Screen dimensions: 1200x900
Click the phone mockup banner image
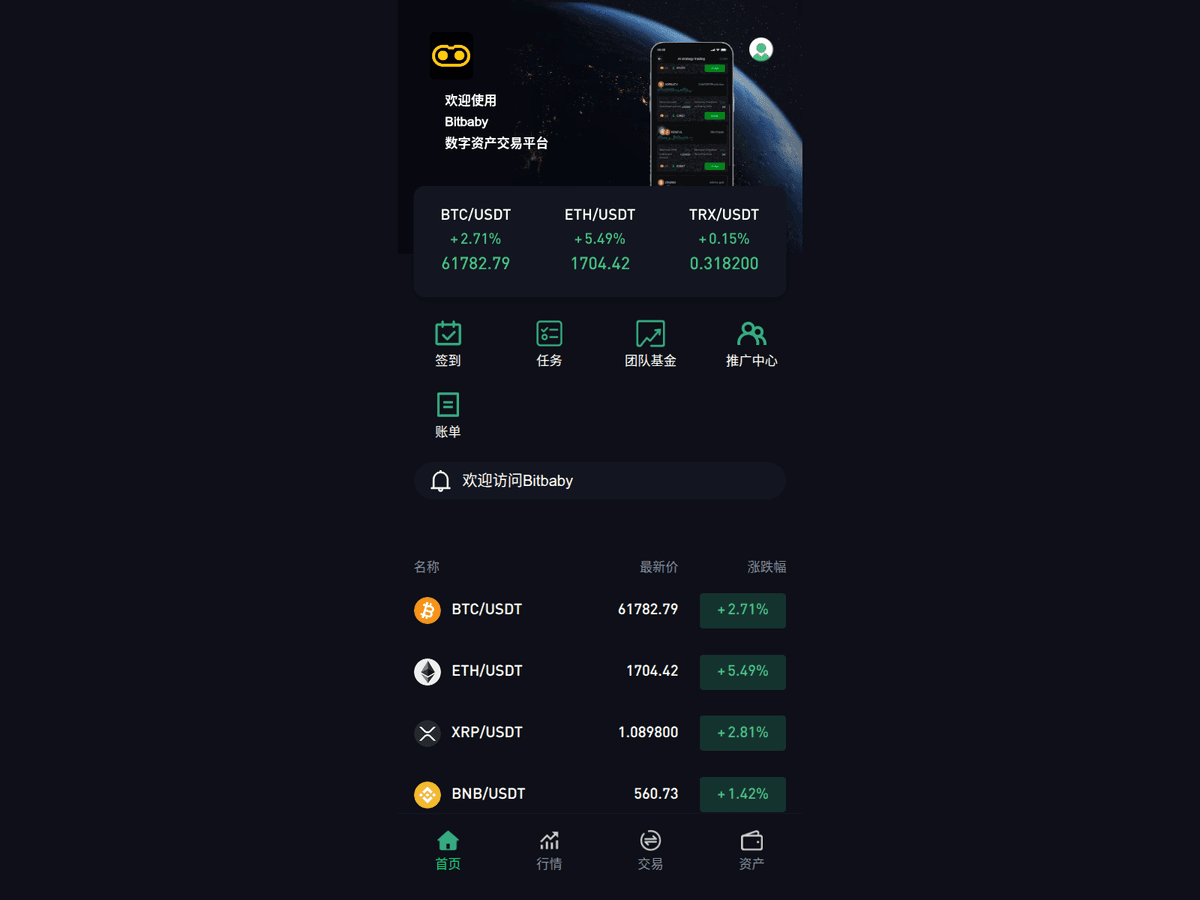[x=692, y=114]
